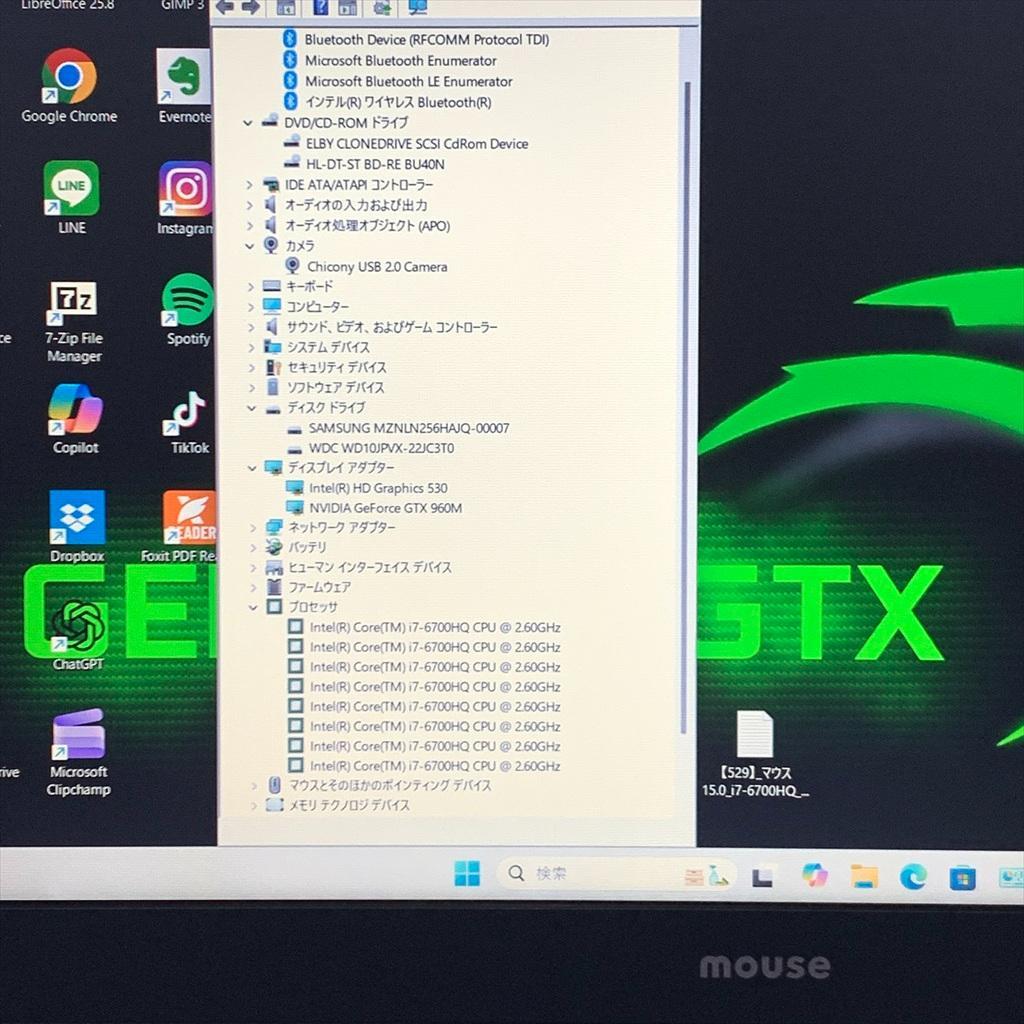Click the back navigation arrow in Device Manager
Image resolution: width=1024 pixels, height=1024 pixels.
pyautogui.click(x=225, y=8)
